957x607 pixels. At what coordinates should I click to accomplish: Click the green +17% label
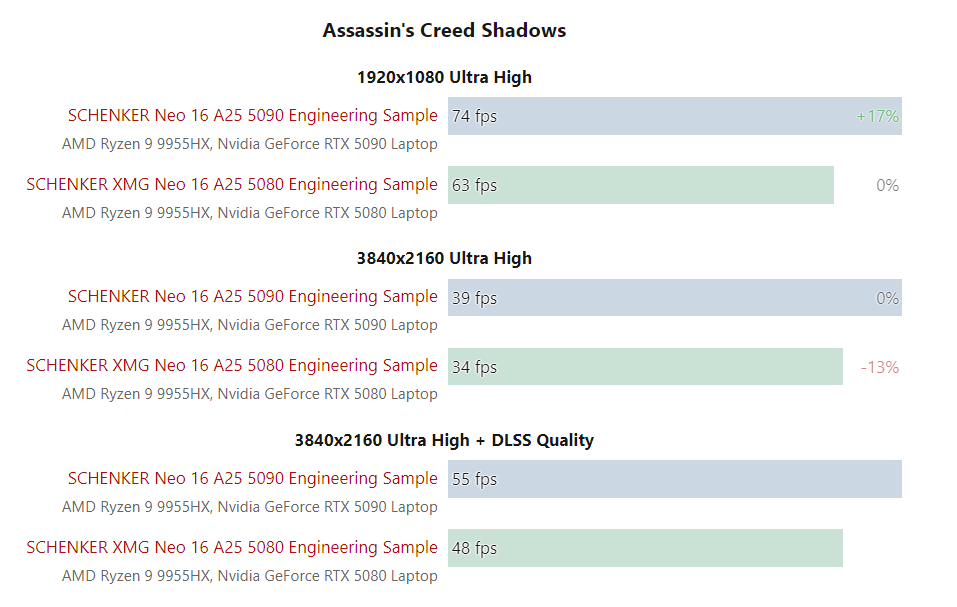click(878, 116)
